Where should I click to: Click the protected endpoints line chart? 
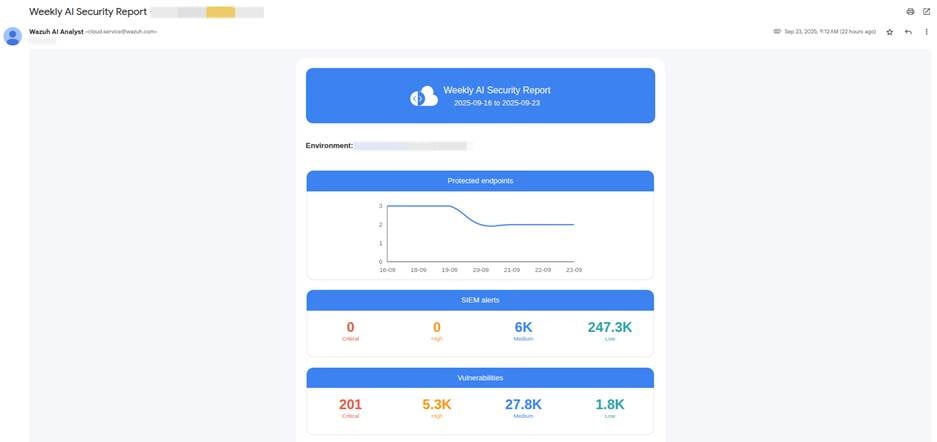480,234
